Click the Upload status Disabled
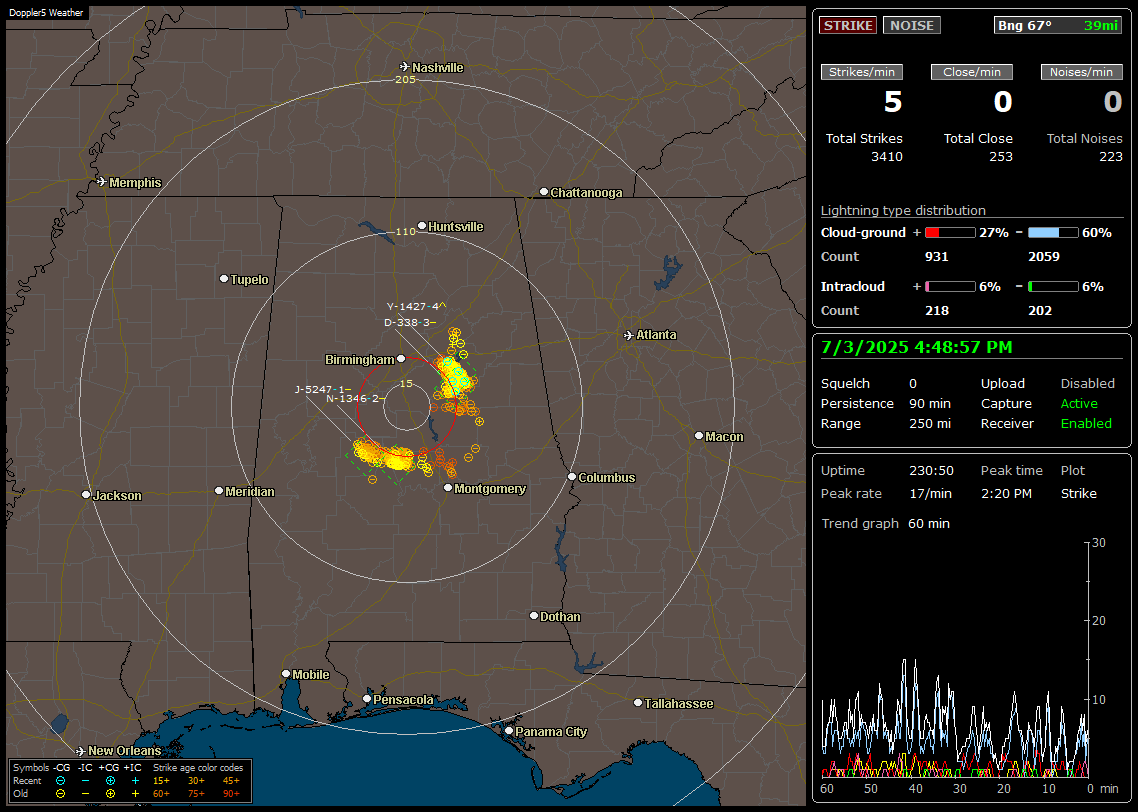The width and height of the screenshot is (1138, 812). tap(1087, 384)
